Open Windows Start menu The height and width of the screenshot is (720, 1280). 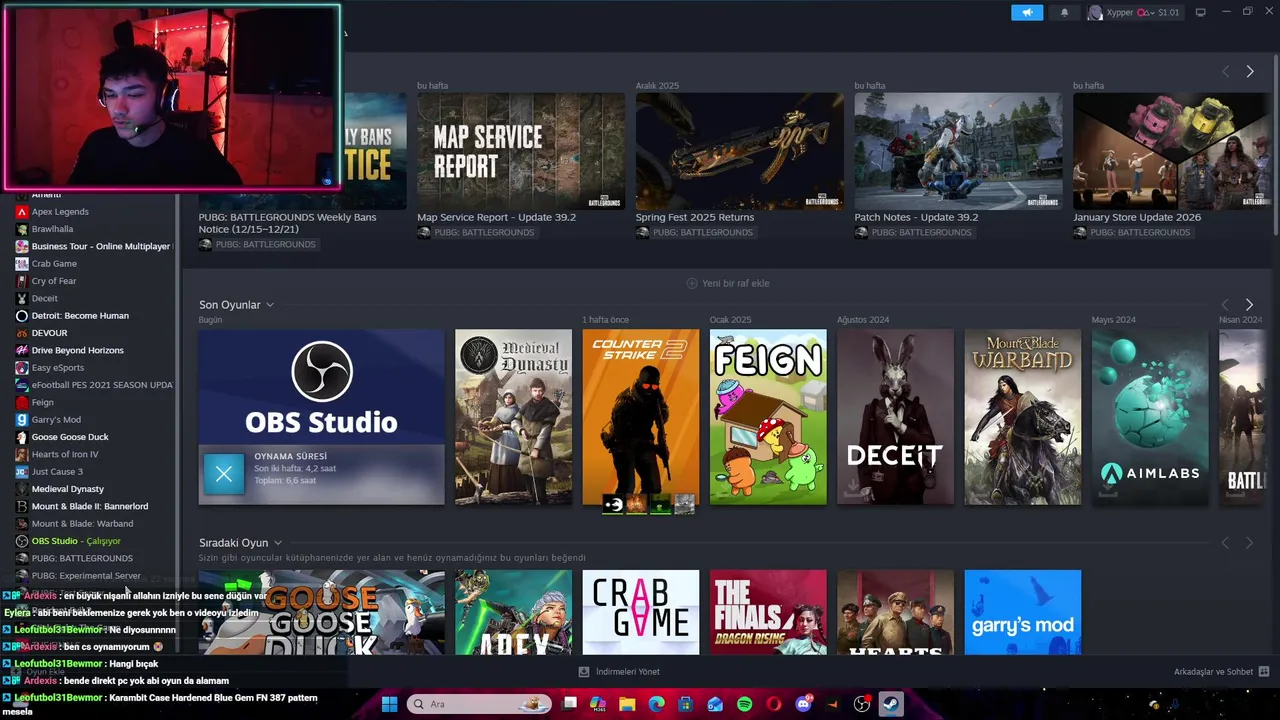pyautogui.click(x=389, y=704)
